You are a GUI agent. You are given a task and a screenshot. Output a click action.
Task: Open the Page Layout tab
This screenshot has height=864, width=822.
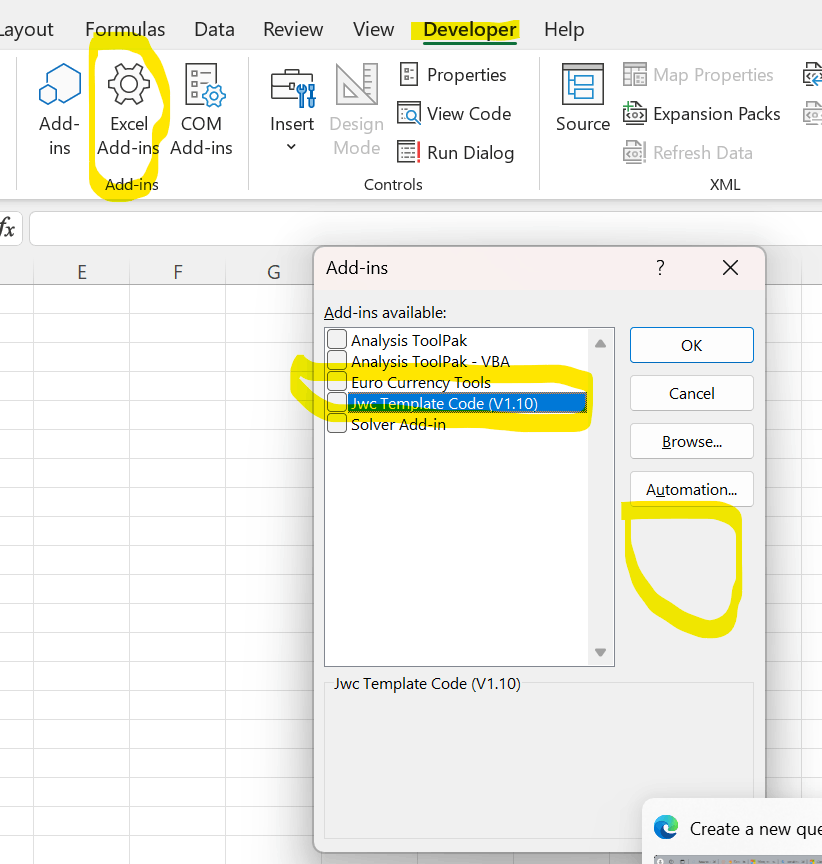pyautogui.click(x=26, y=29)
